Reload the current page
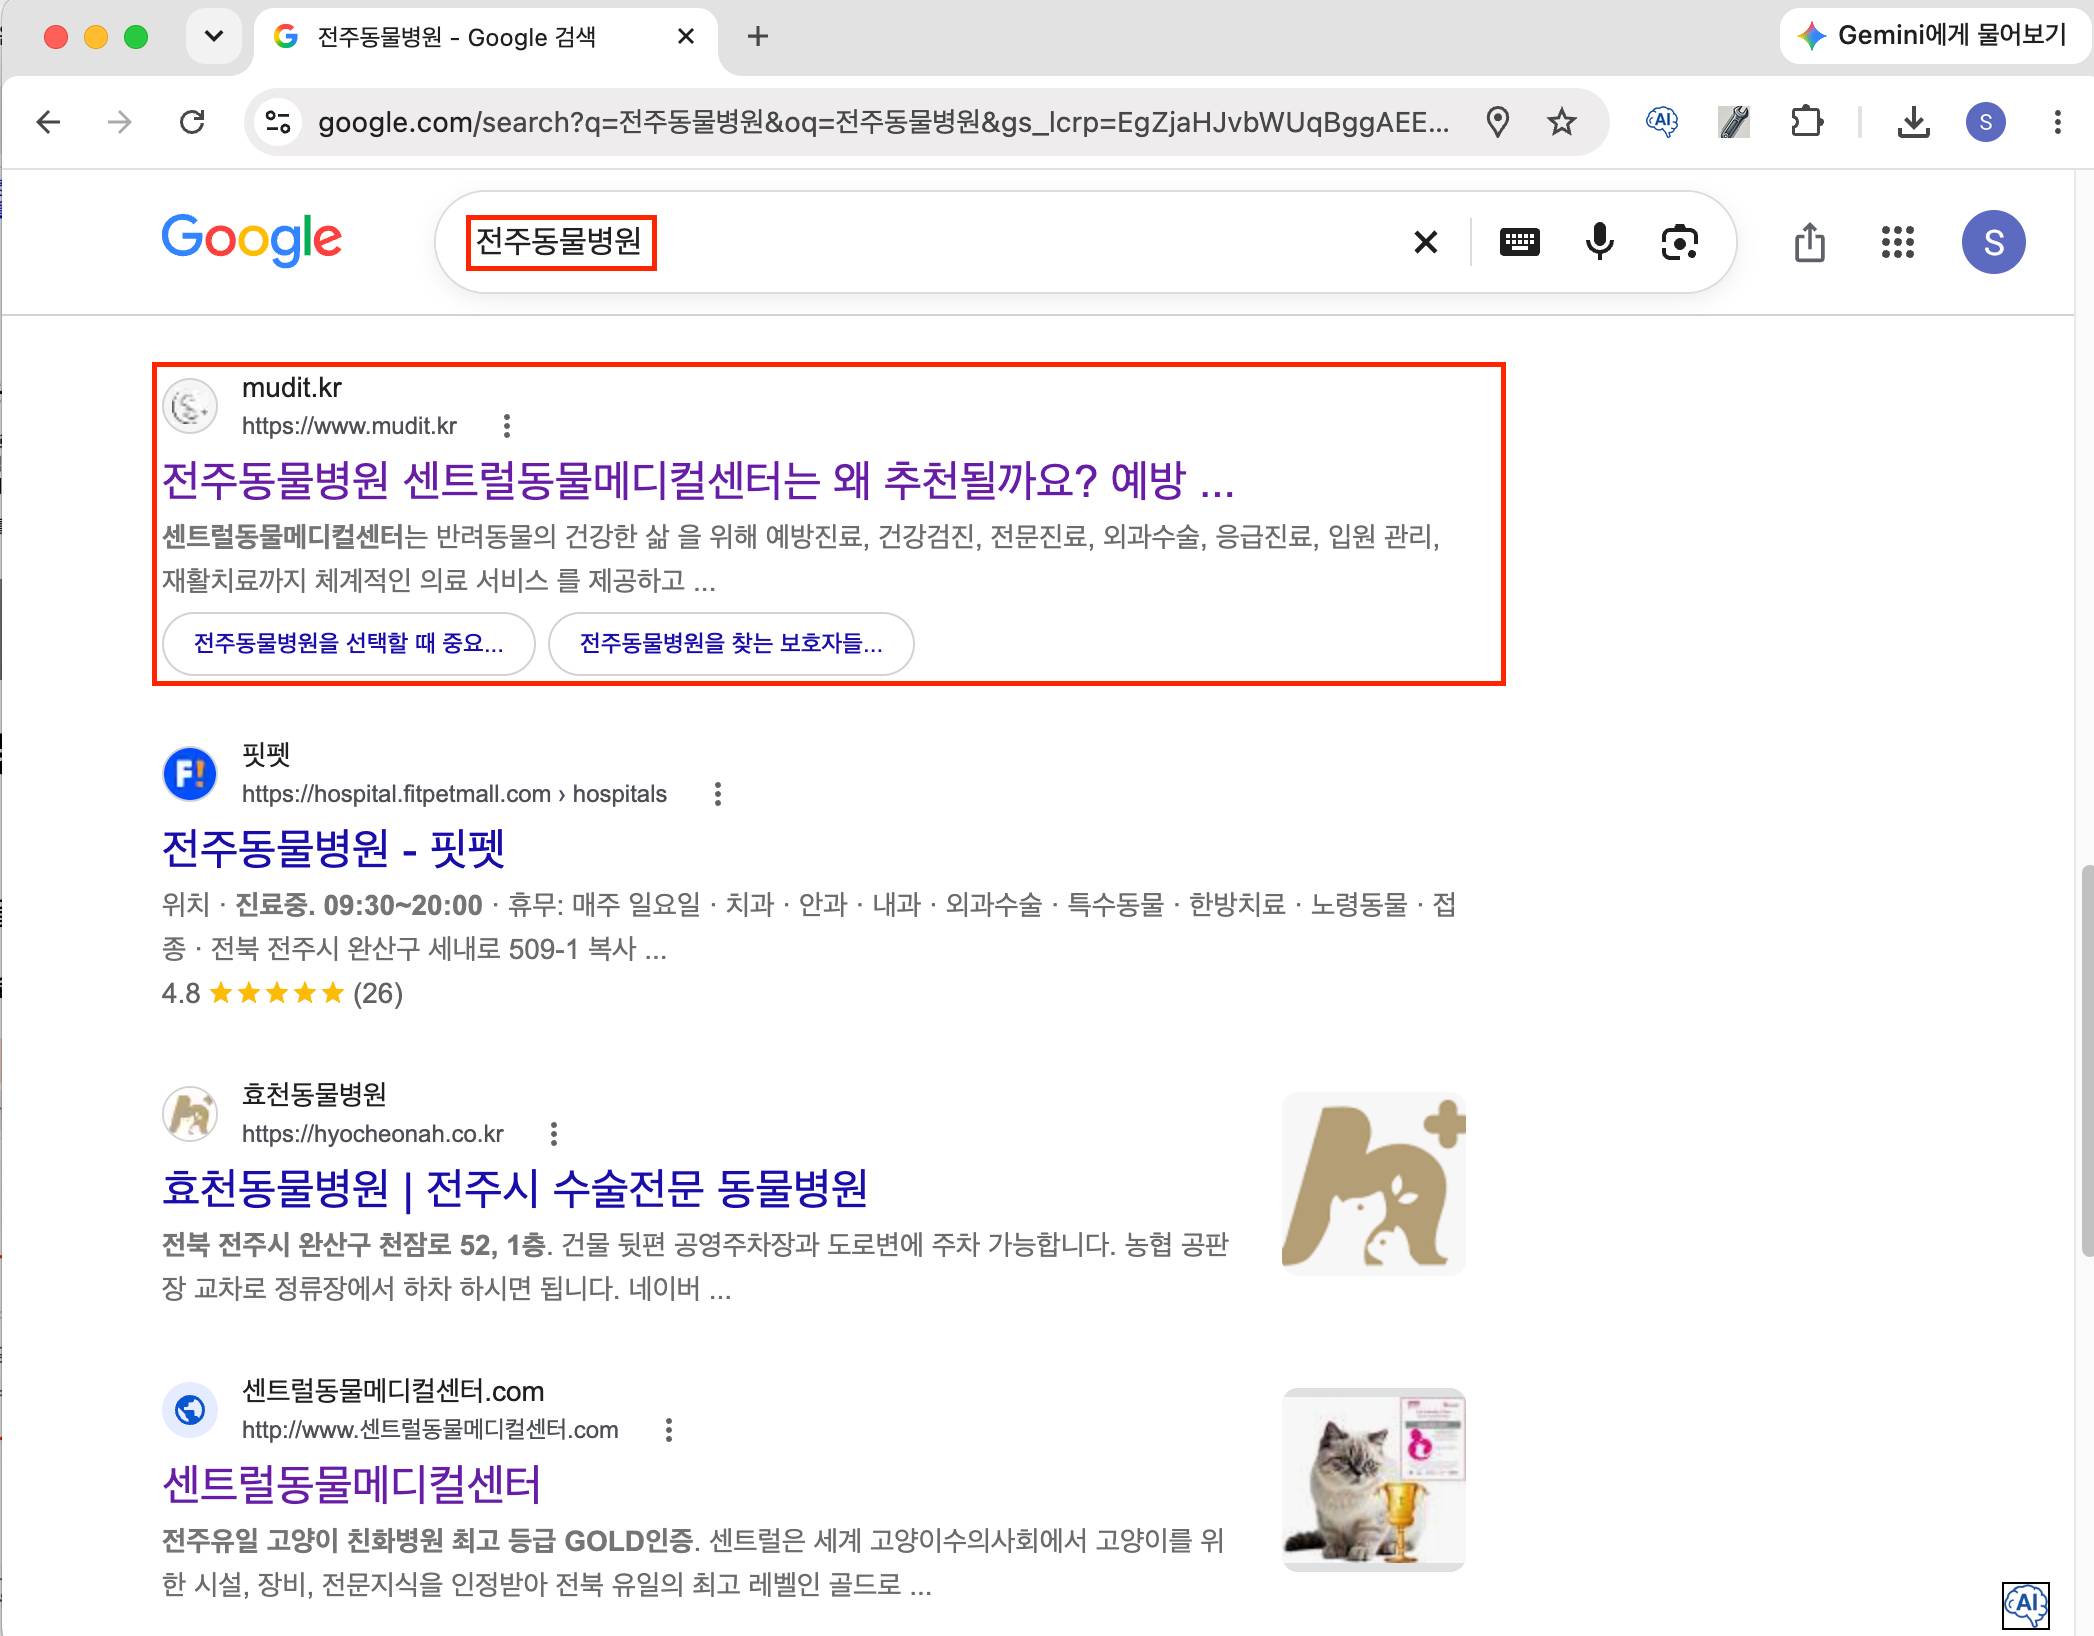This screenshot has height=1636, width=2094. [192, 122]
